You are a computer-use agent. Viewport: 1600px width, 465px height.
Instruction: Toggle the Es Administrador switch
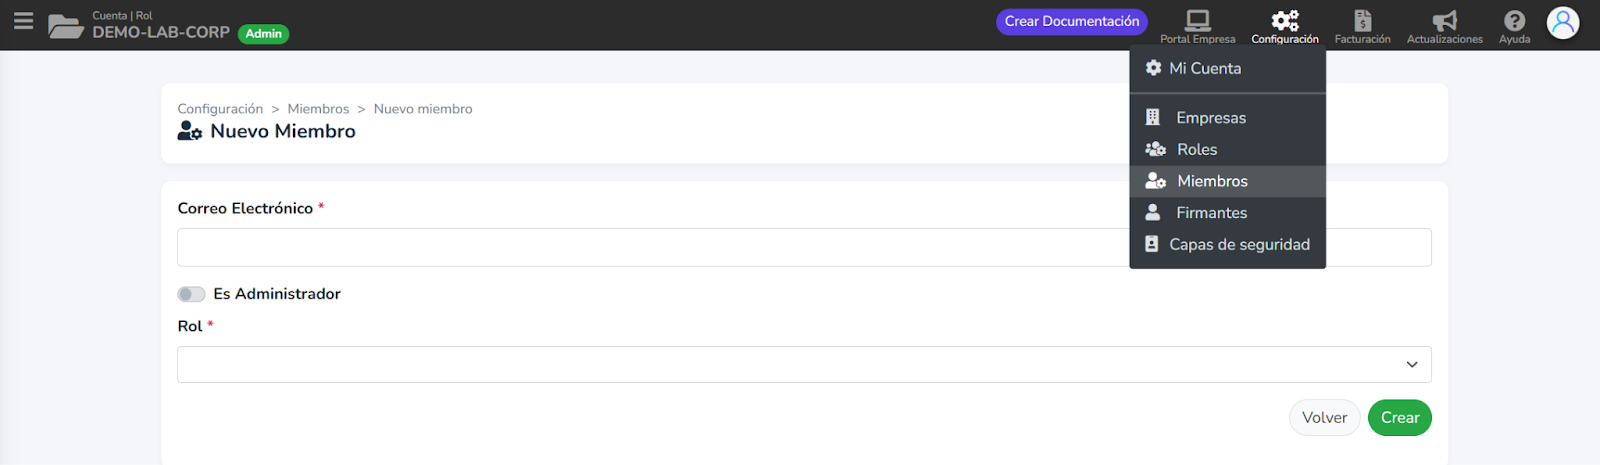click(x=191, y=294)
